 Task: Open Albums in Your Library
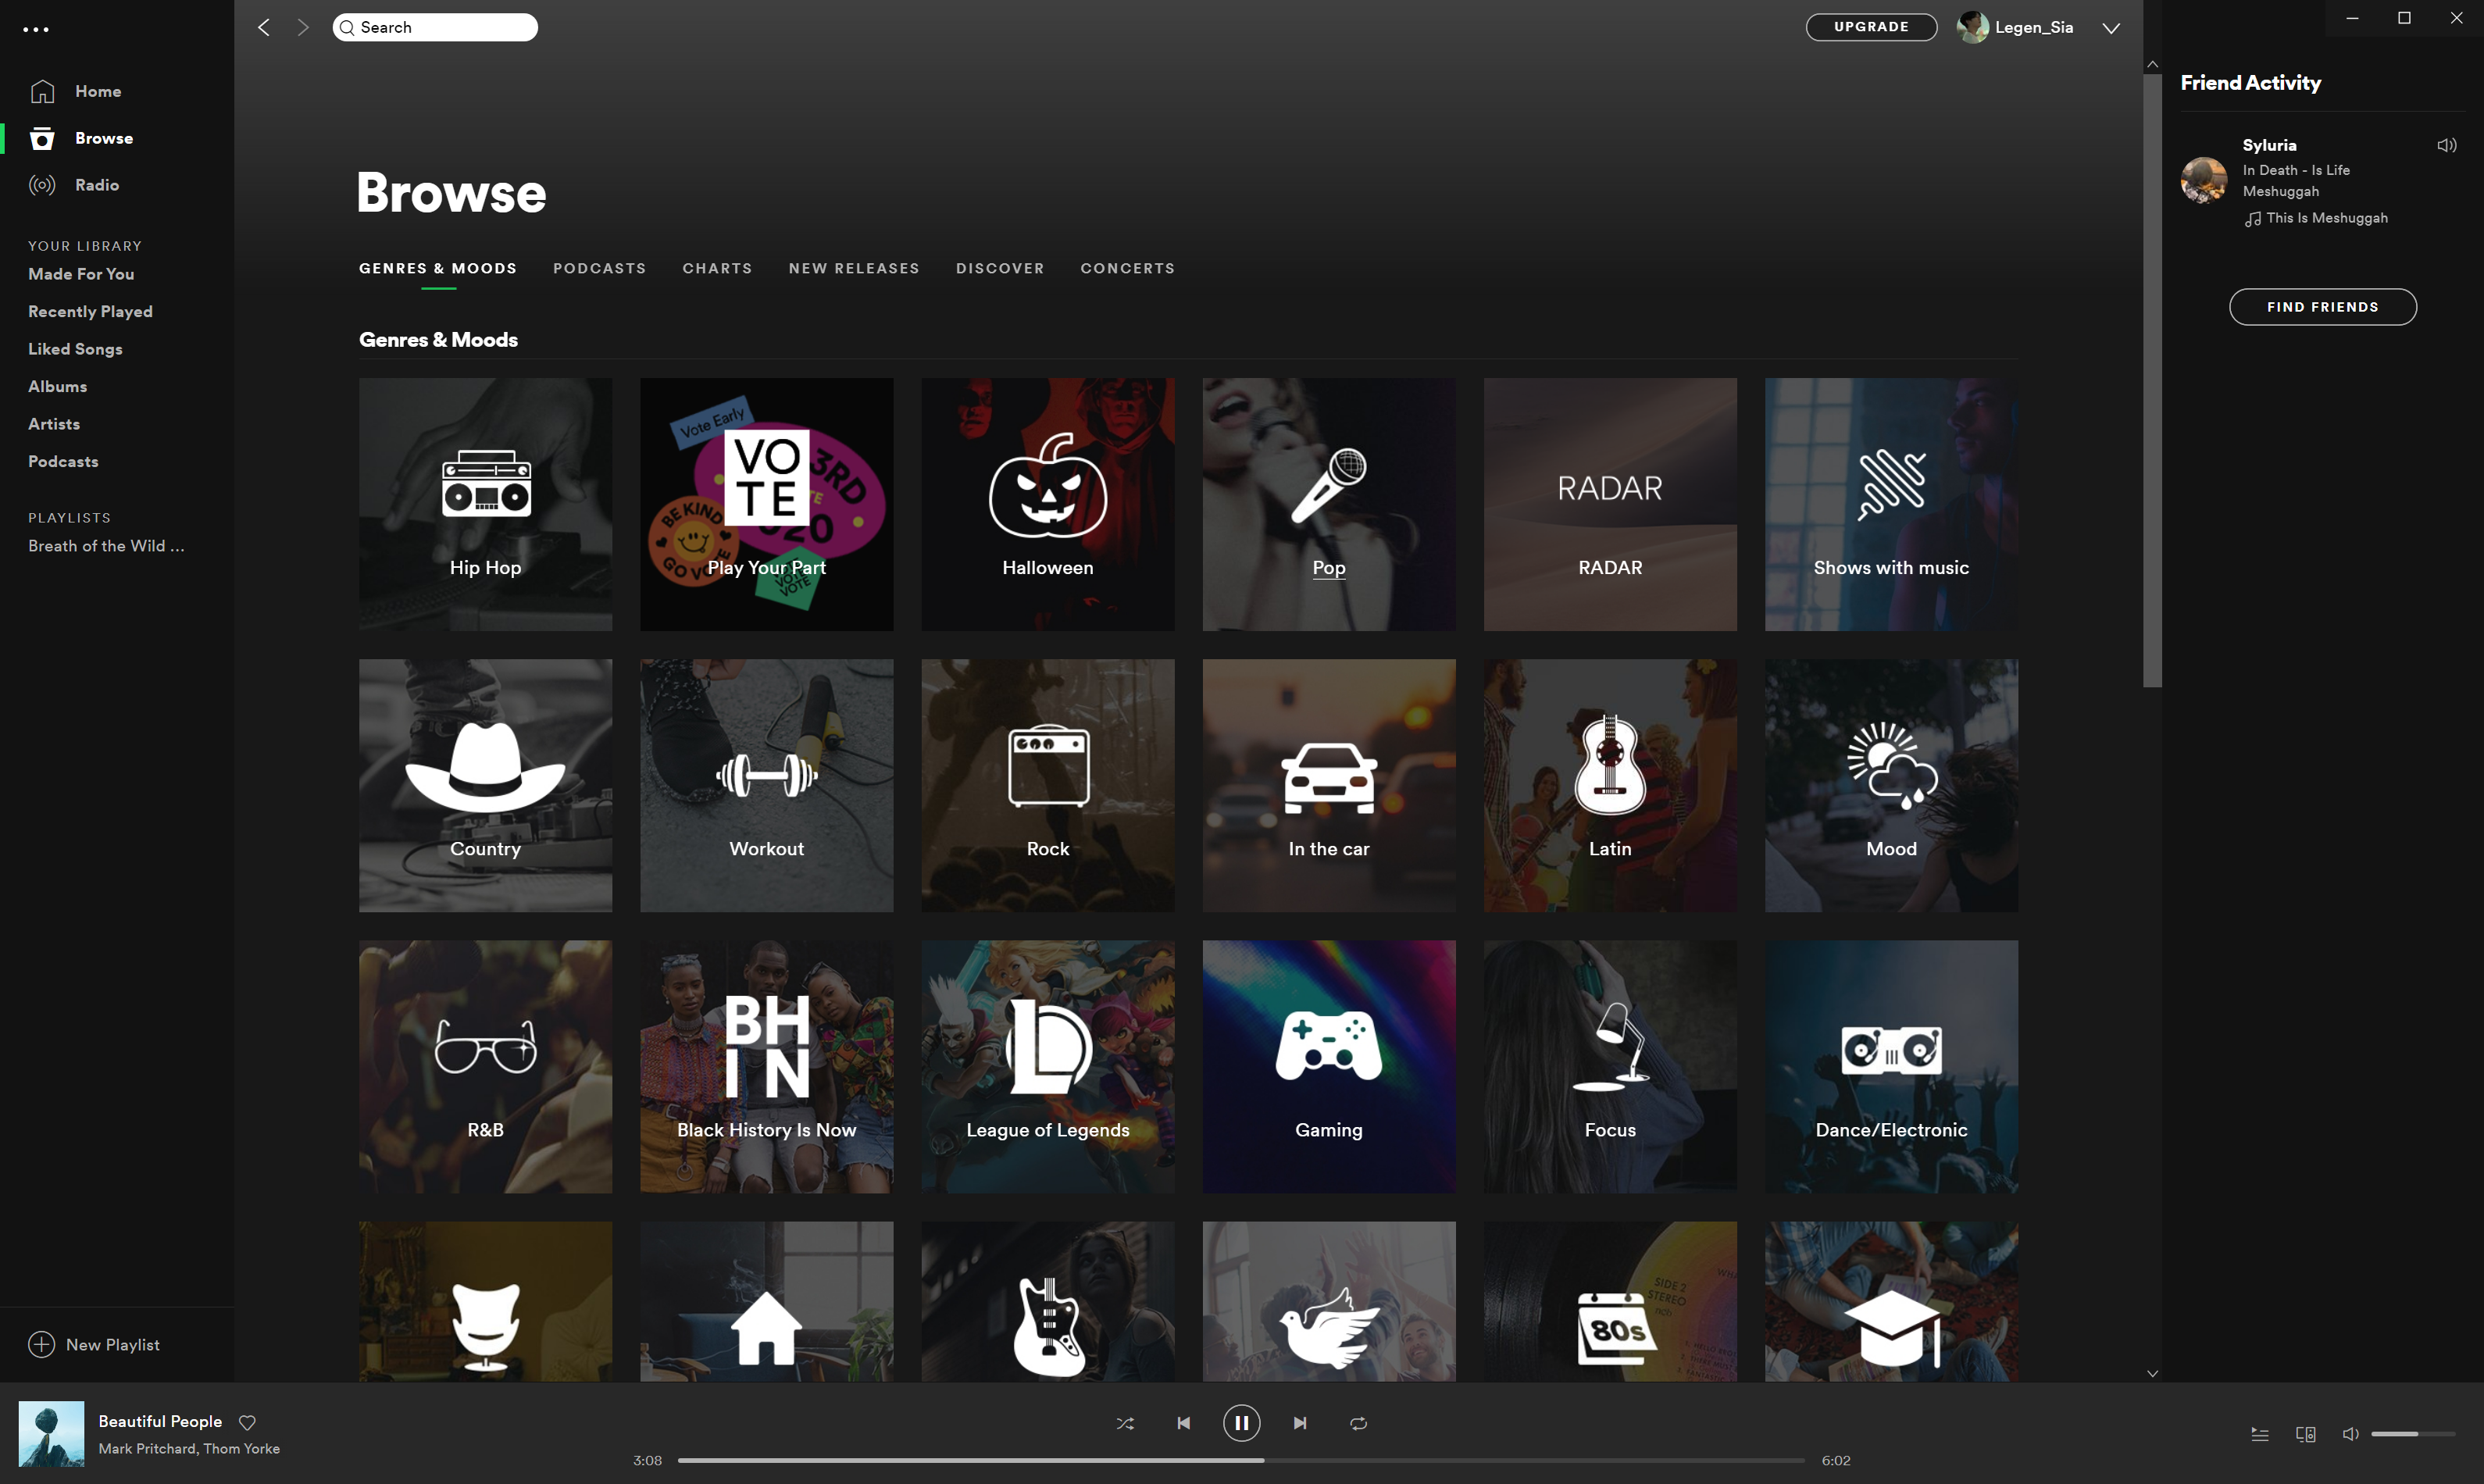click(x=57, y=386)
